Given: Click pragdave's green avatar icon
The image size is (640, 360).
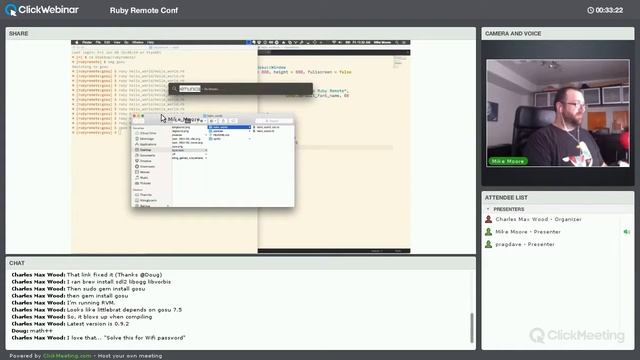Looking at the screenshot, I should (488, 244).
